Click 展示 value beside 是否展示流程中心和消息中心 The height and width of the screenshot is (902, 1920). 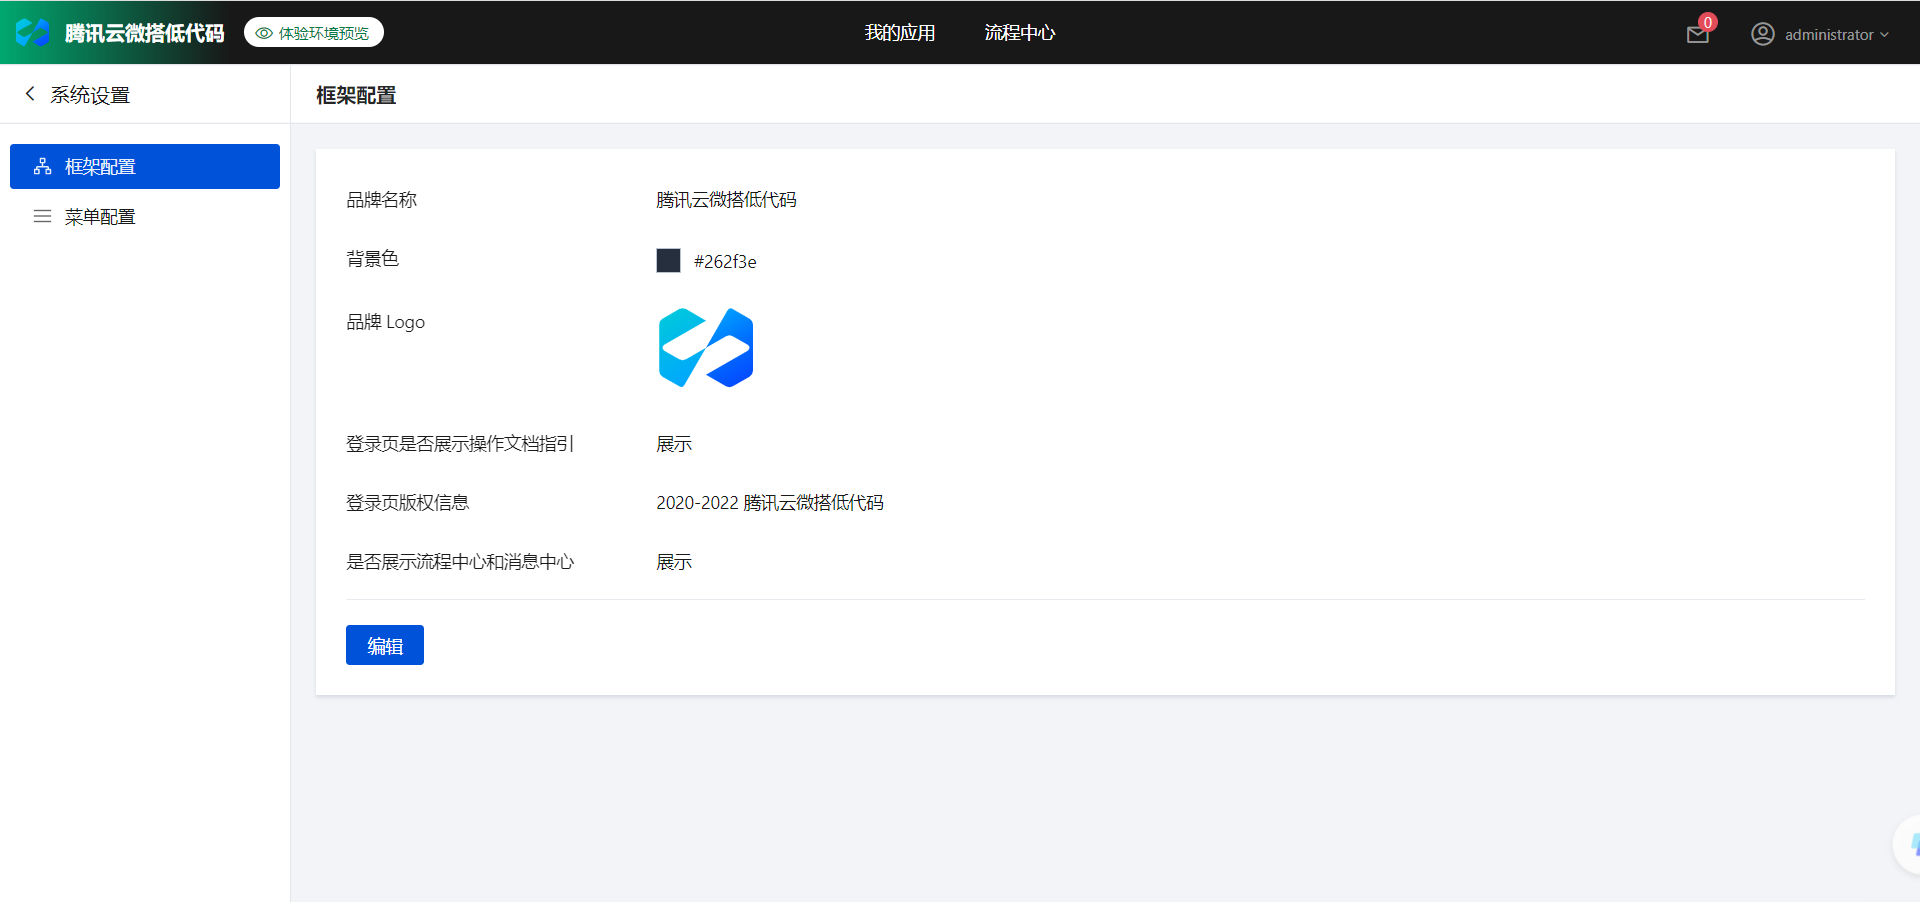coord(674,562)
